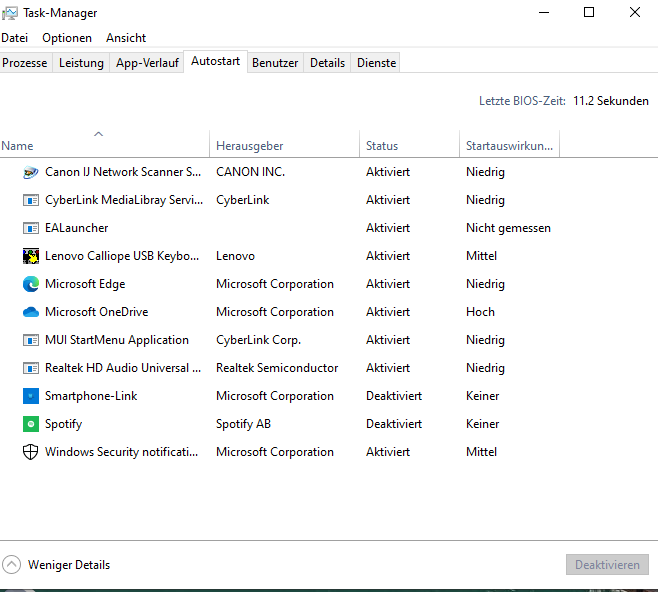658x592 pixels.
Task: Click the Realtek HD Audio Universal icon
Action: (31, 368)
